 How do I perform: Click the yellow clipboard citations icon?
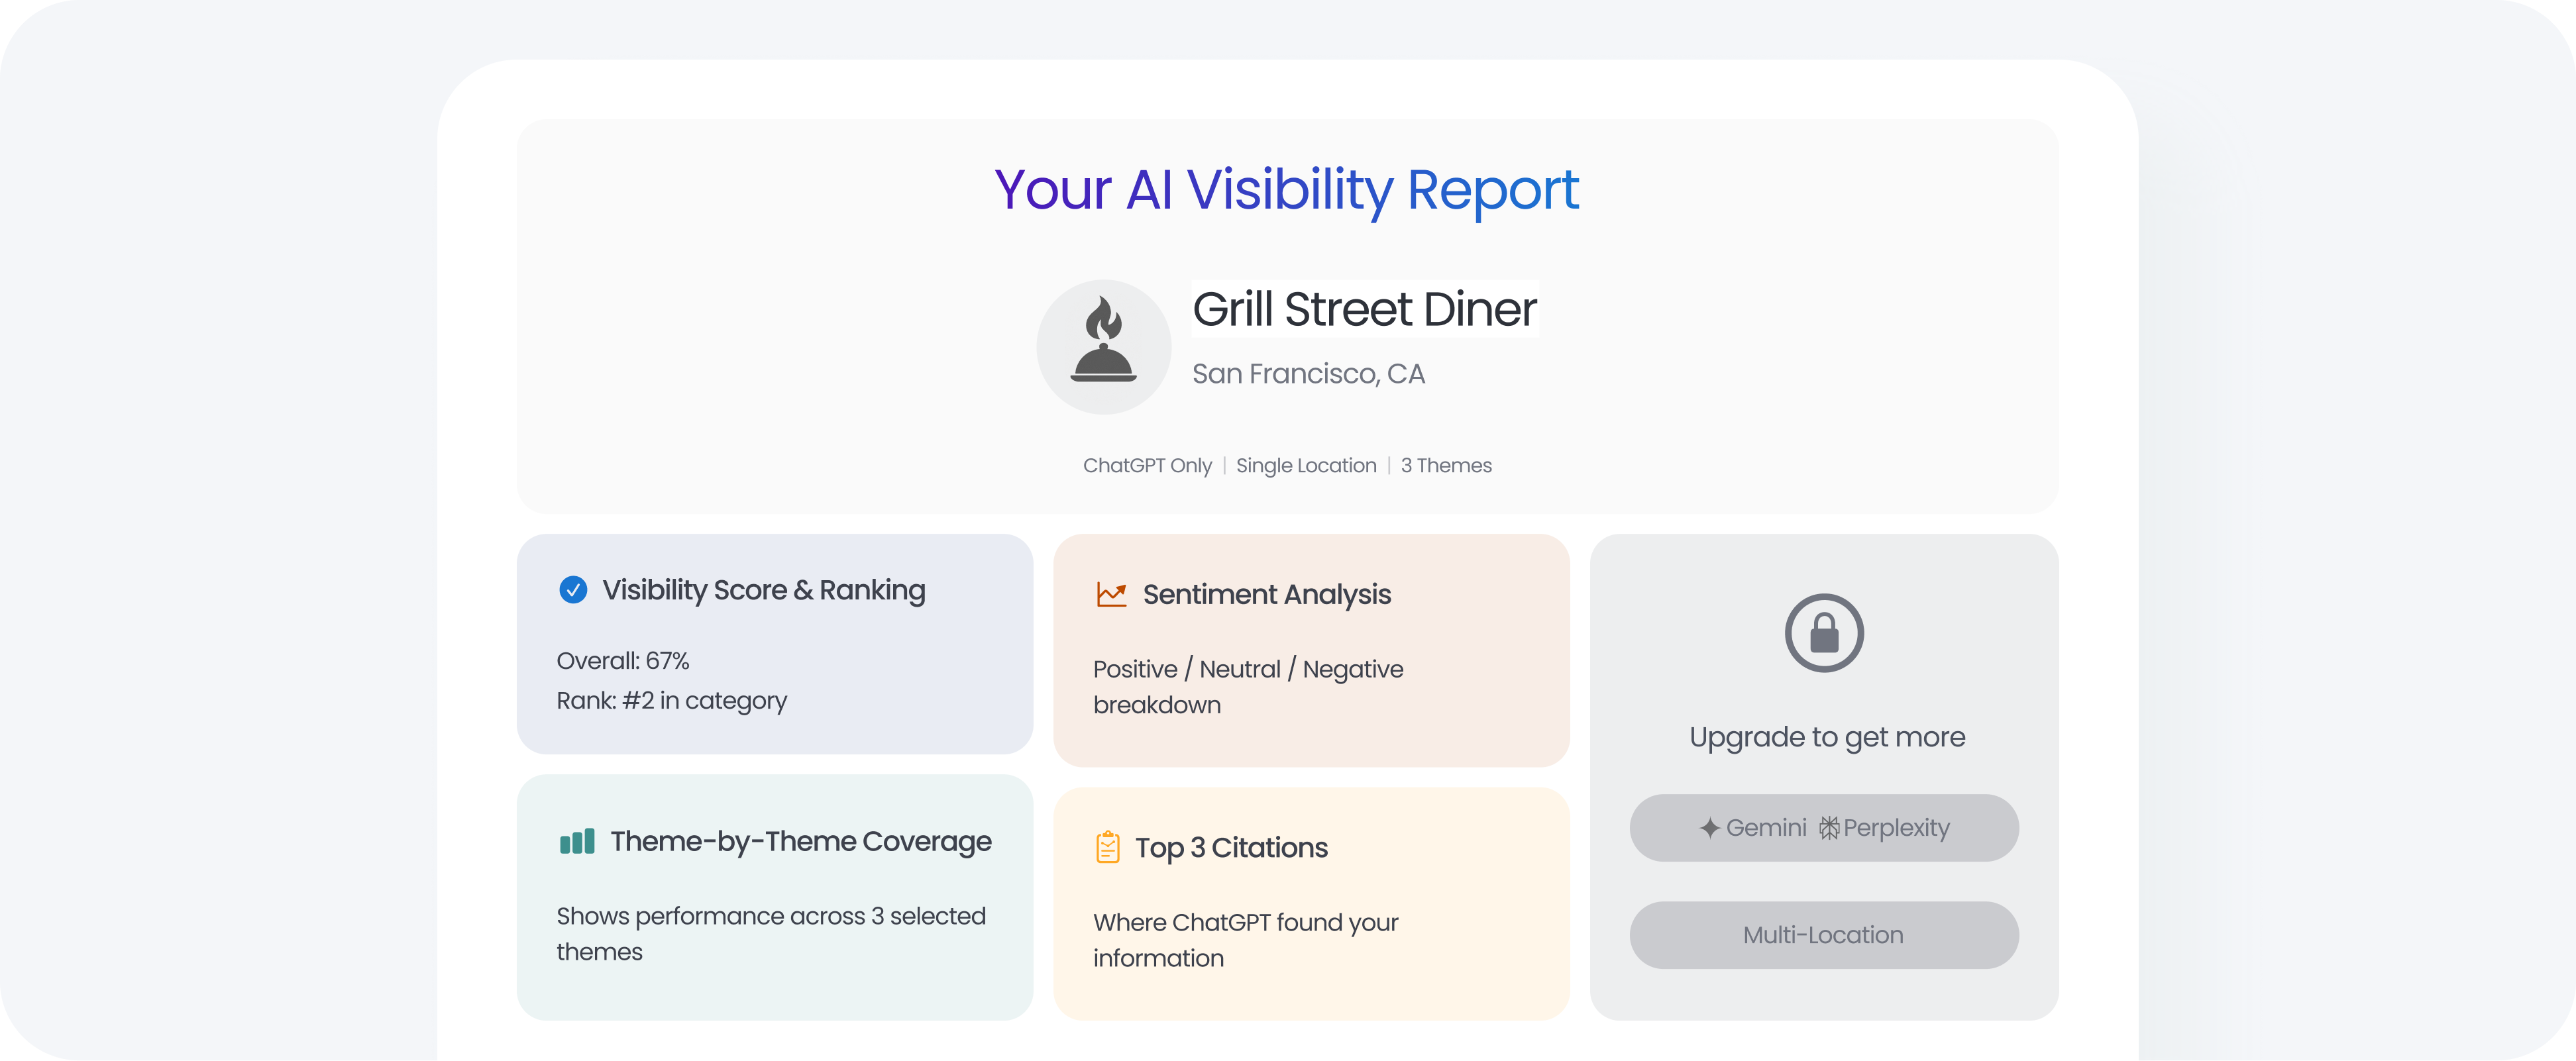[x=1107, y=847]
